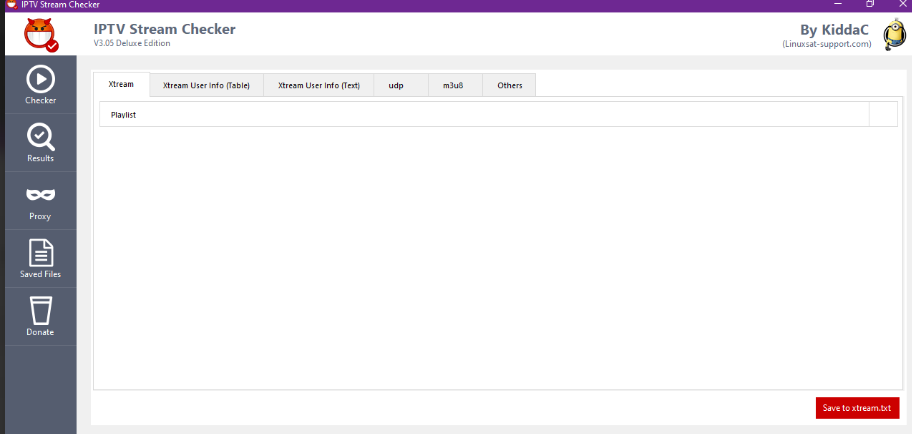Click the Playlist column header
This screenshot has width=912, height=434.
(483, 115)
